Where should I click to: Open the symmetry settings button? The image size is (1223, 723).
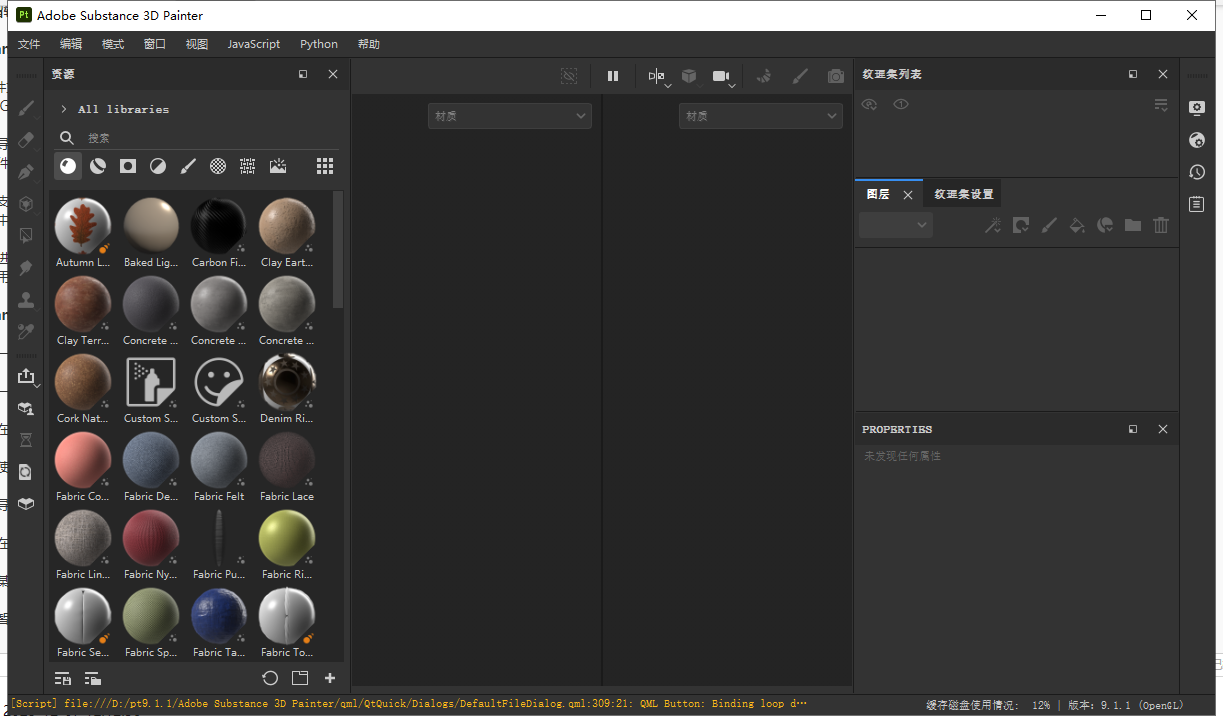[657, 76]
